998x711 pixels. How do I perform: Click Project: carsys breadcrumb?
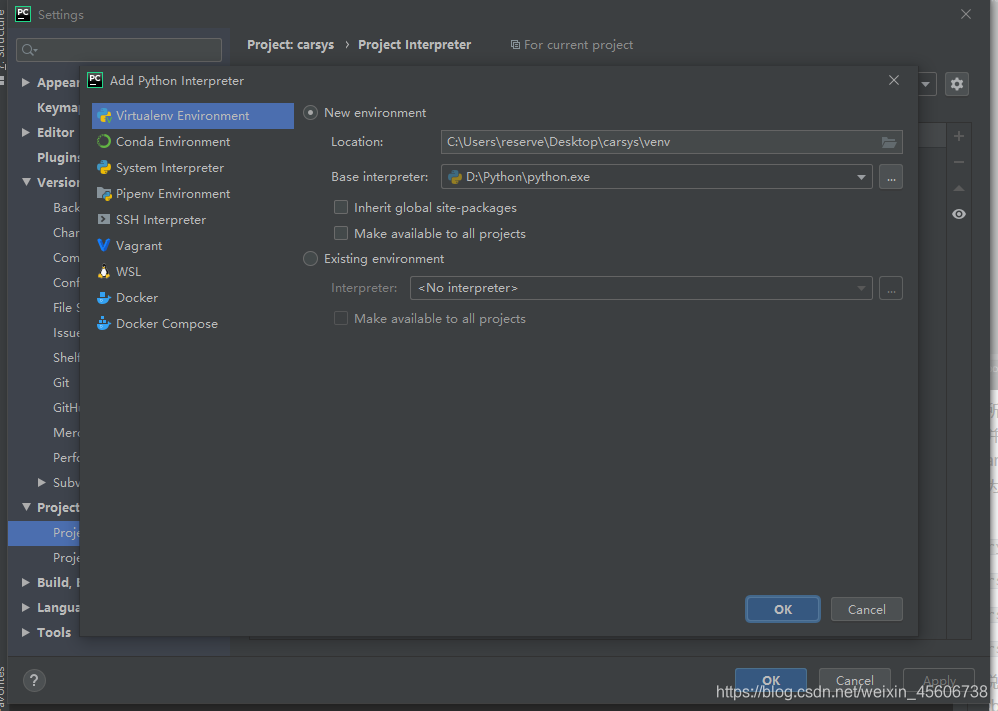coord(290,45)
